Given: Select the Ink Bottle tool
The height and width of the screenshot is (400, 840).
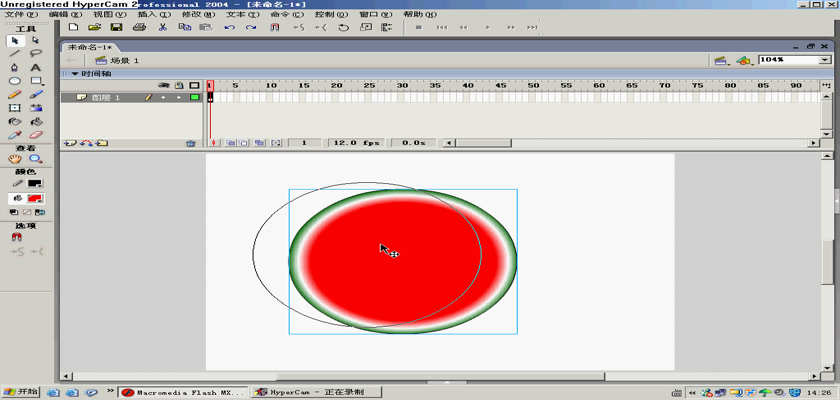Looking at the screenshot, I should click(x=15, y=122).
